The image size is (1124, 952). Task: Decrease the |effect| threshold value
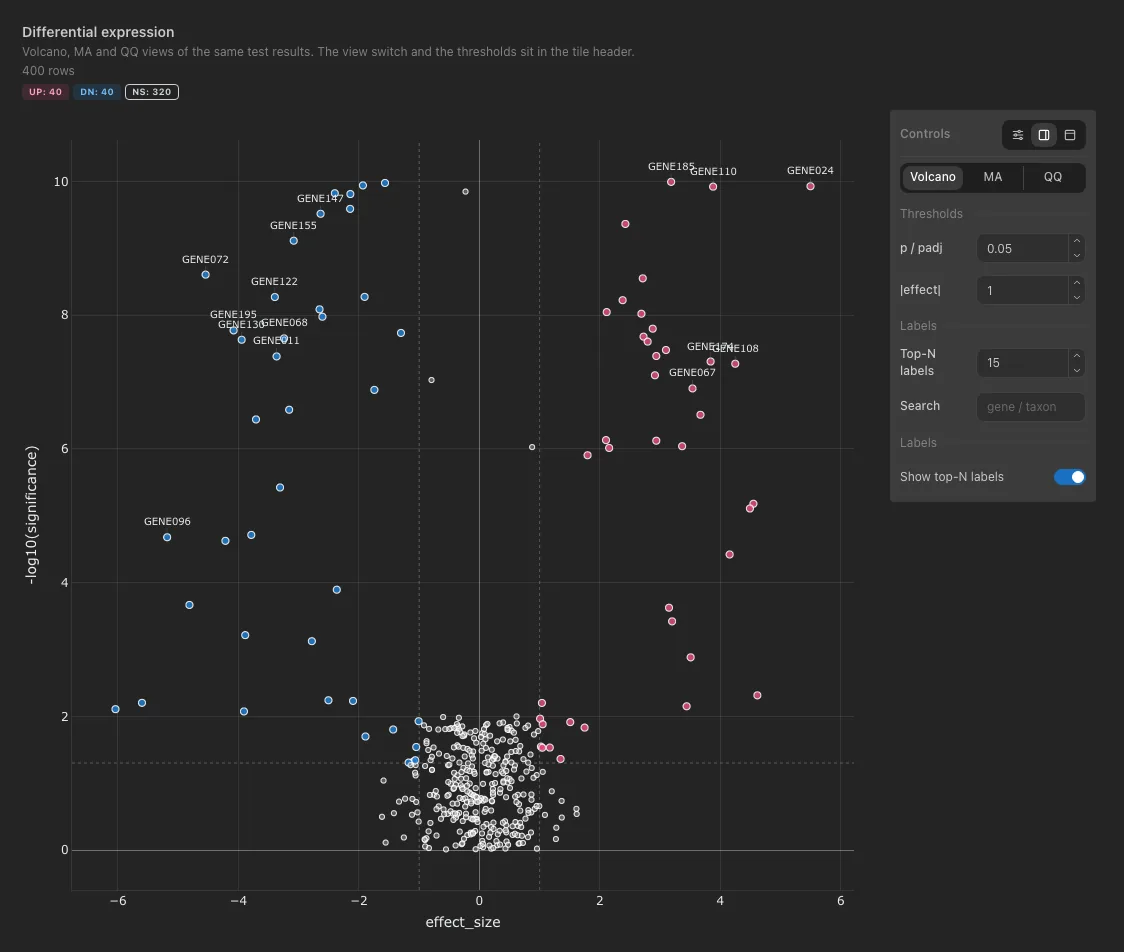(x=1077, y=298)
